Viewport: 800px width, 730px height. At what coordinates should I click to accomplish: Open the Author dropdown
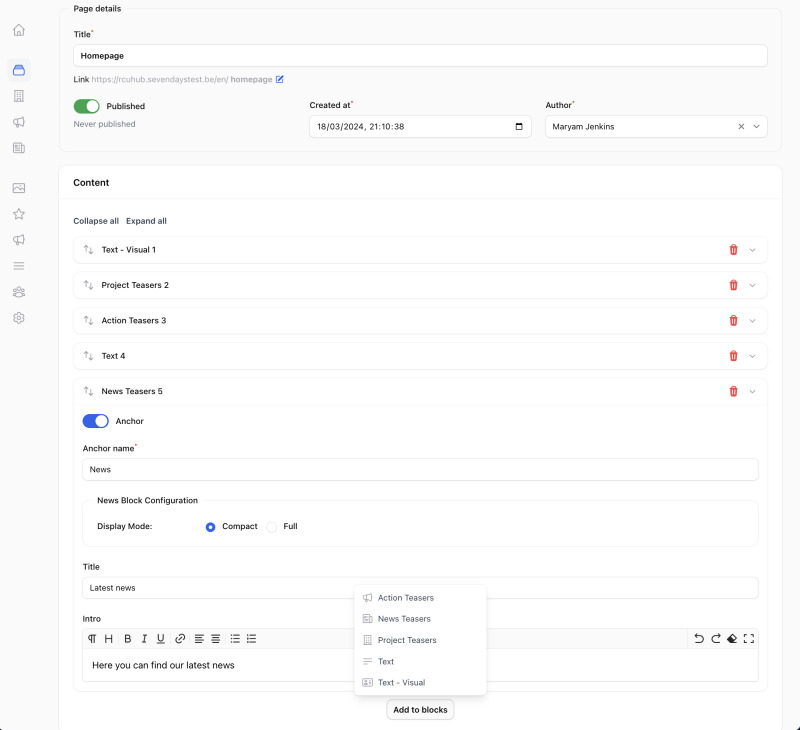(x=757, y=127)
